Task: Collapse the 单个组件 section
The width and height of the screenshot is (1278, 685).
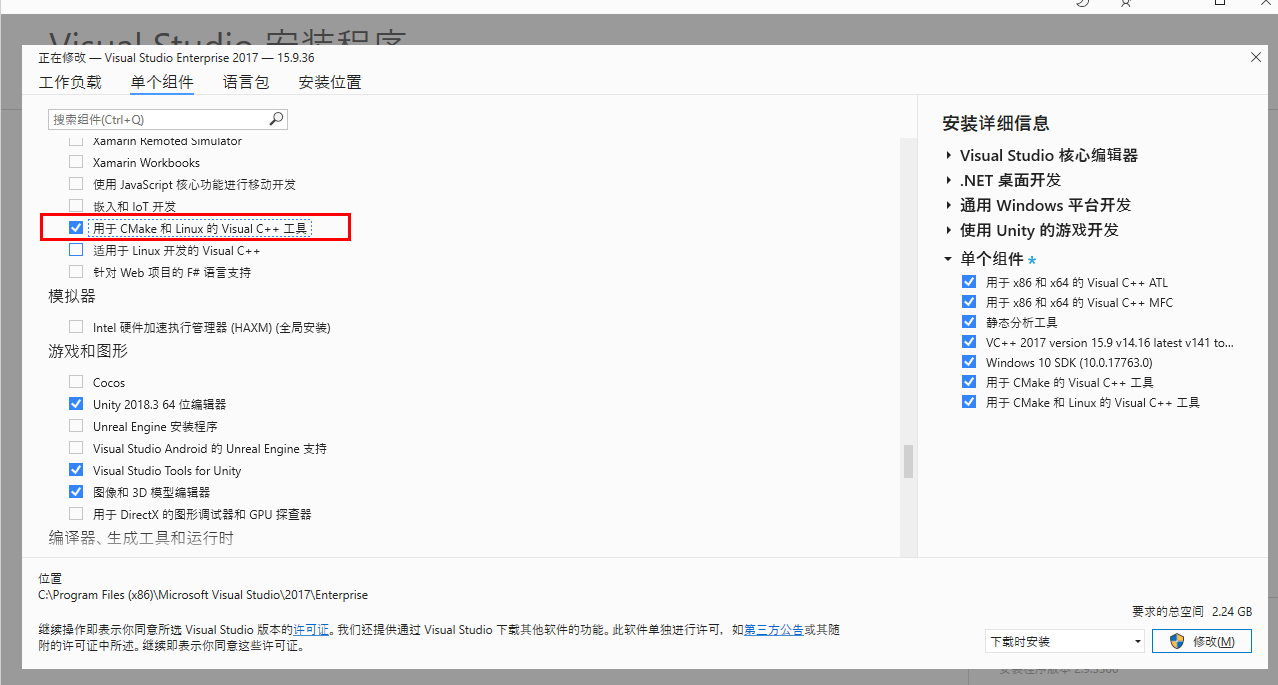Action: [948, 258]
